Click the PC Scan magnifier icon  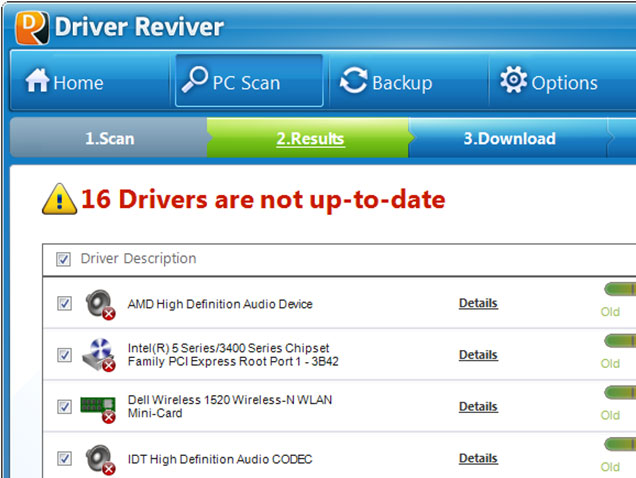(x=194, y=81)
